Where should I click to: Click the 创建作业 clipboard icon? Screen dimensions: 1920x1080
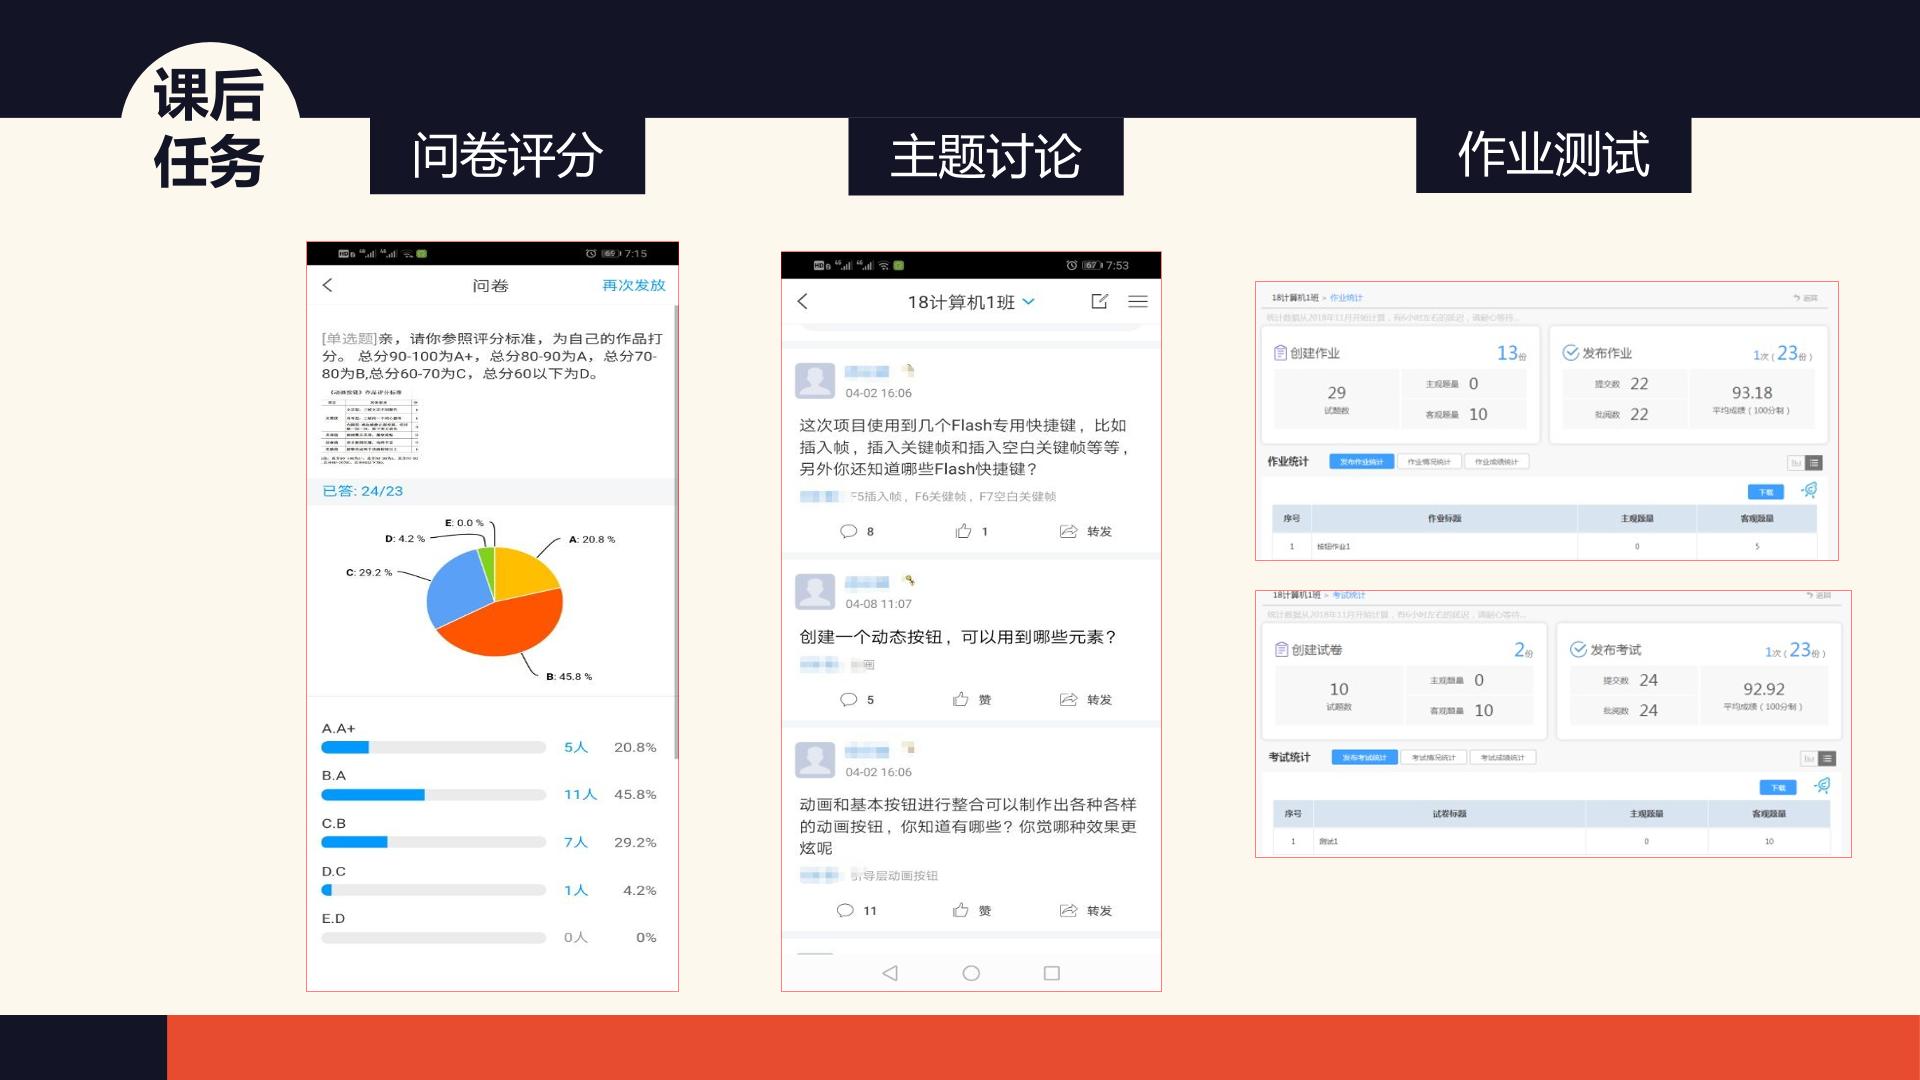pyautogui.click(x=1280, y=353)
